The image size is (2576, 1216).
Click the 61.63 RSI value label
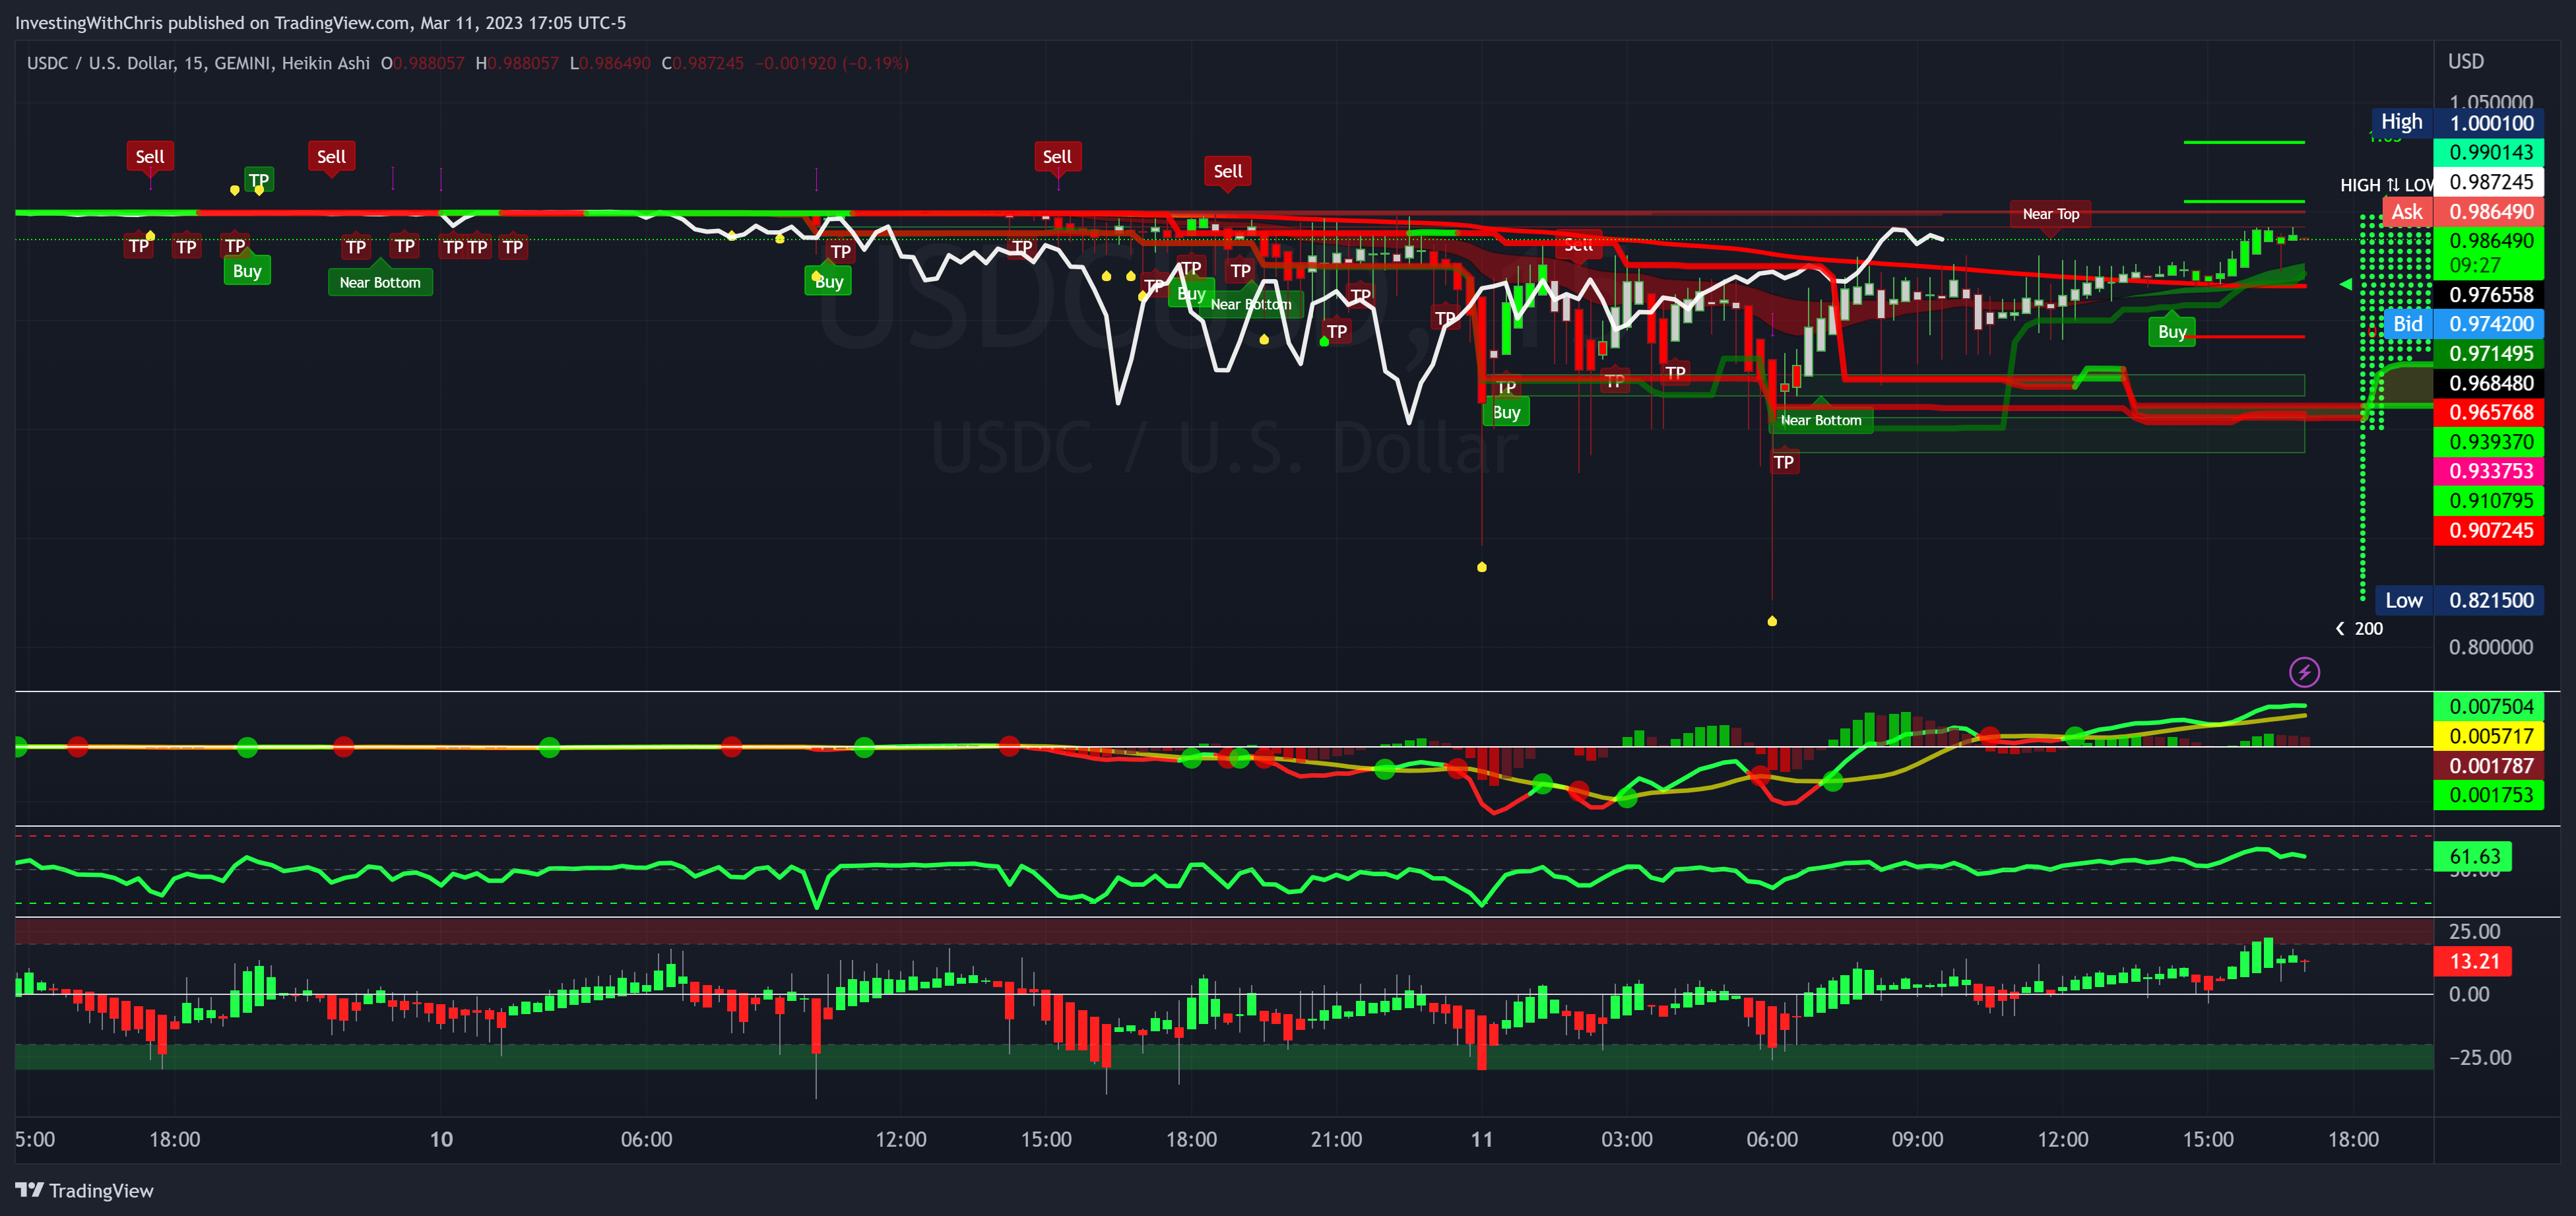click(2473, 856)
